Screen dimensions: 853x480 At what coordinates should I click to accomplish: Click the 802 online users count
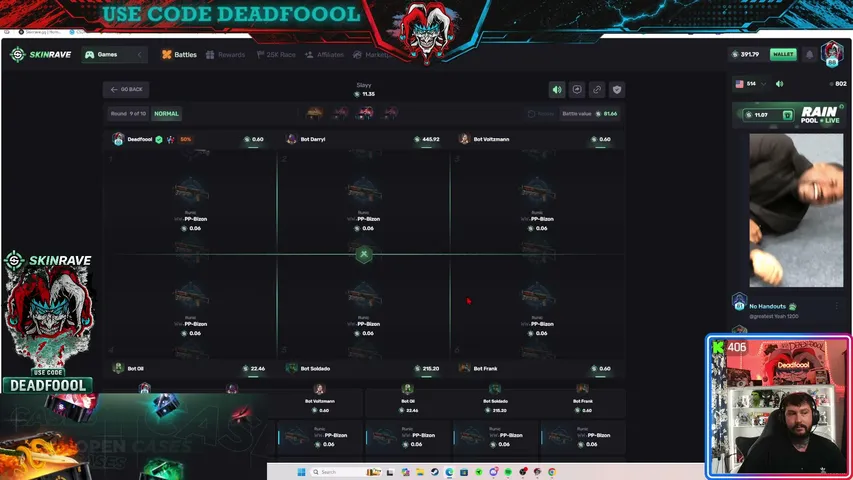point(838,84)
